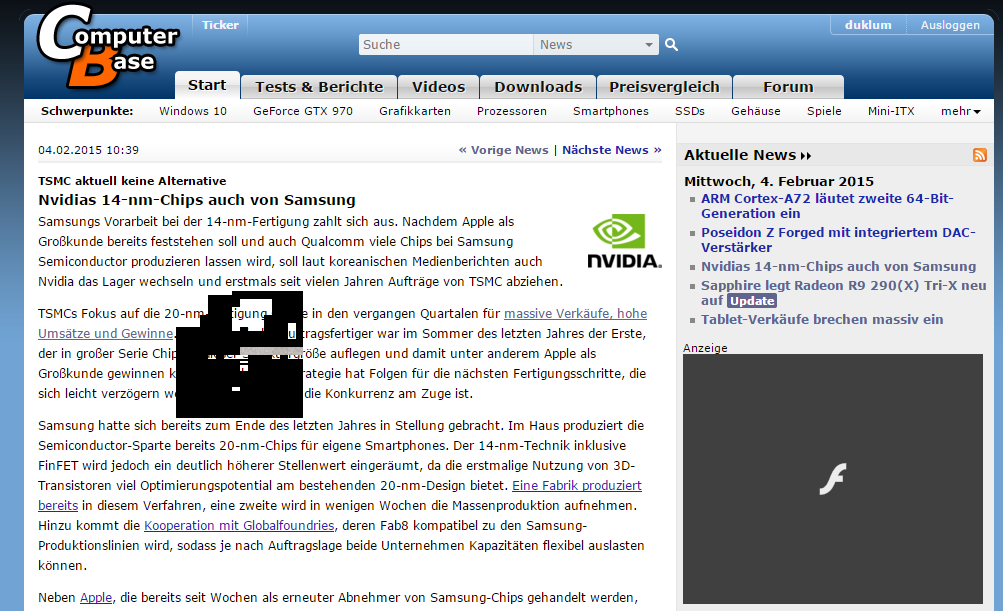Viewport: 1003px width, 611px height.
Task: Click the Mittwoch, 4. Februar 2015 heading
Action: coord(778,181)
